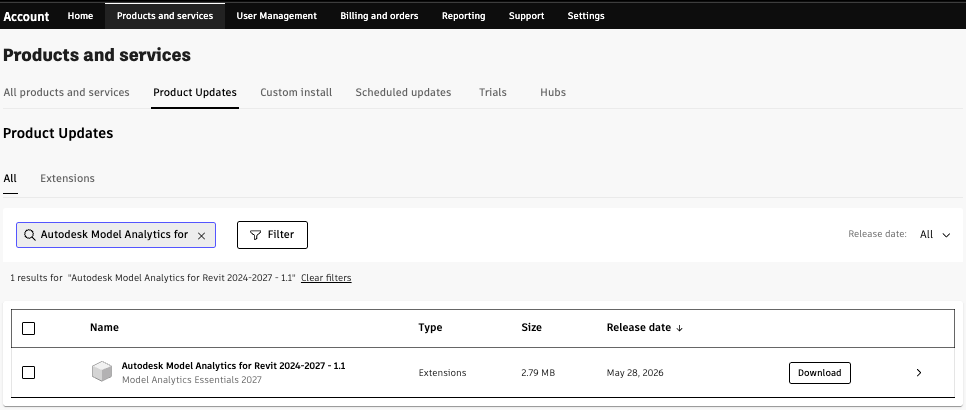966x410 pixels.
Task: Download Autodesk Model Analytics for Revit
Action: tap(819, 372)
